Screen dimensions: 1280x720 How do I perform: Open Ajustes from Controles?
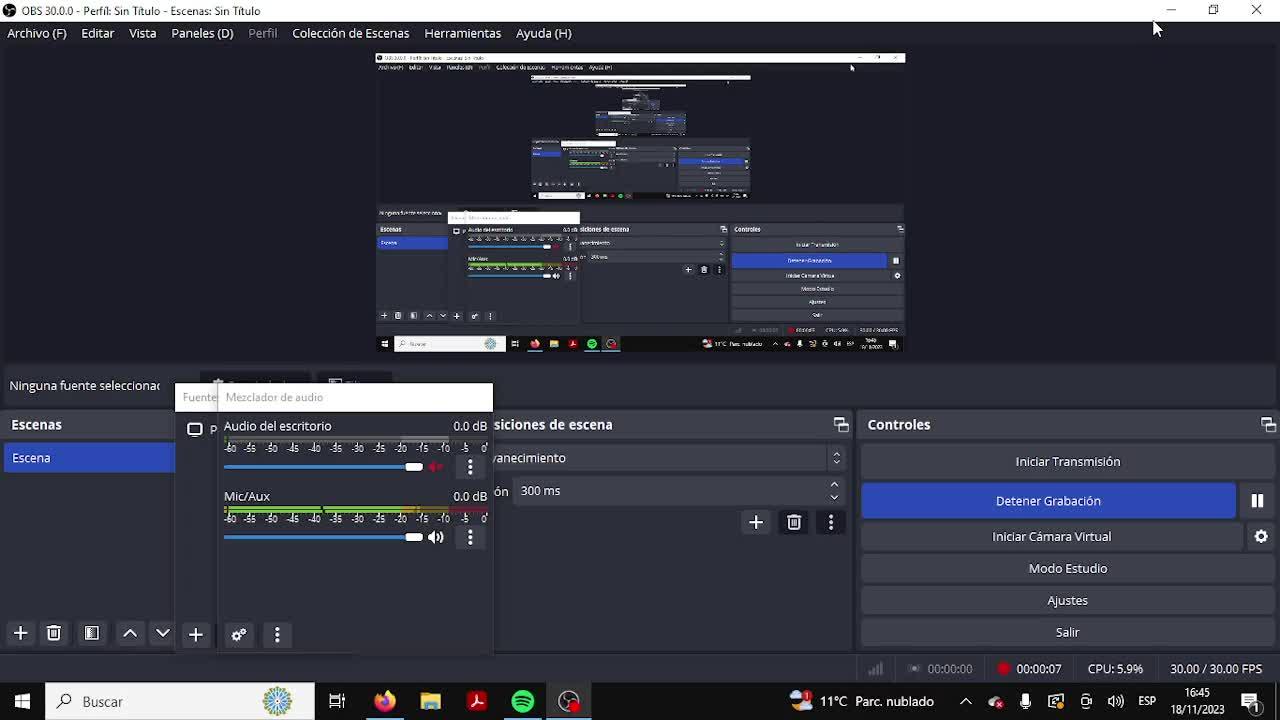pyautogui.click(x=1067, y=601)
